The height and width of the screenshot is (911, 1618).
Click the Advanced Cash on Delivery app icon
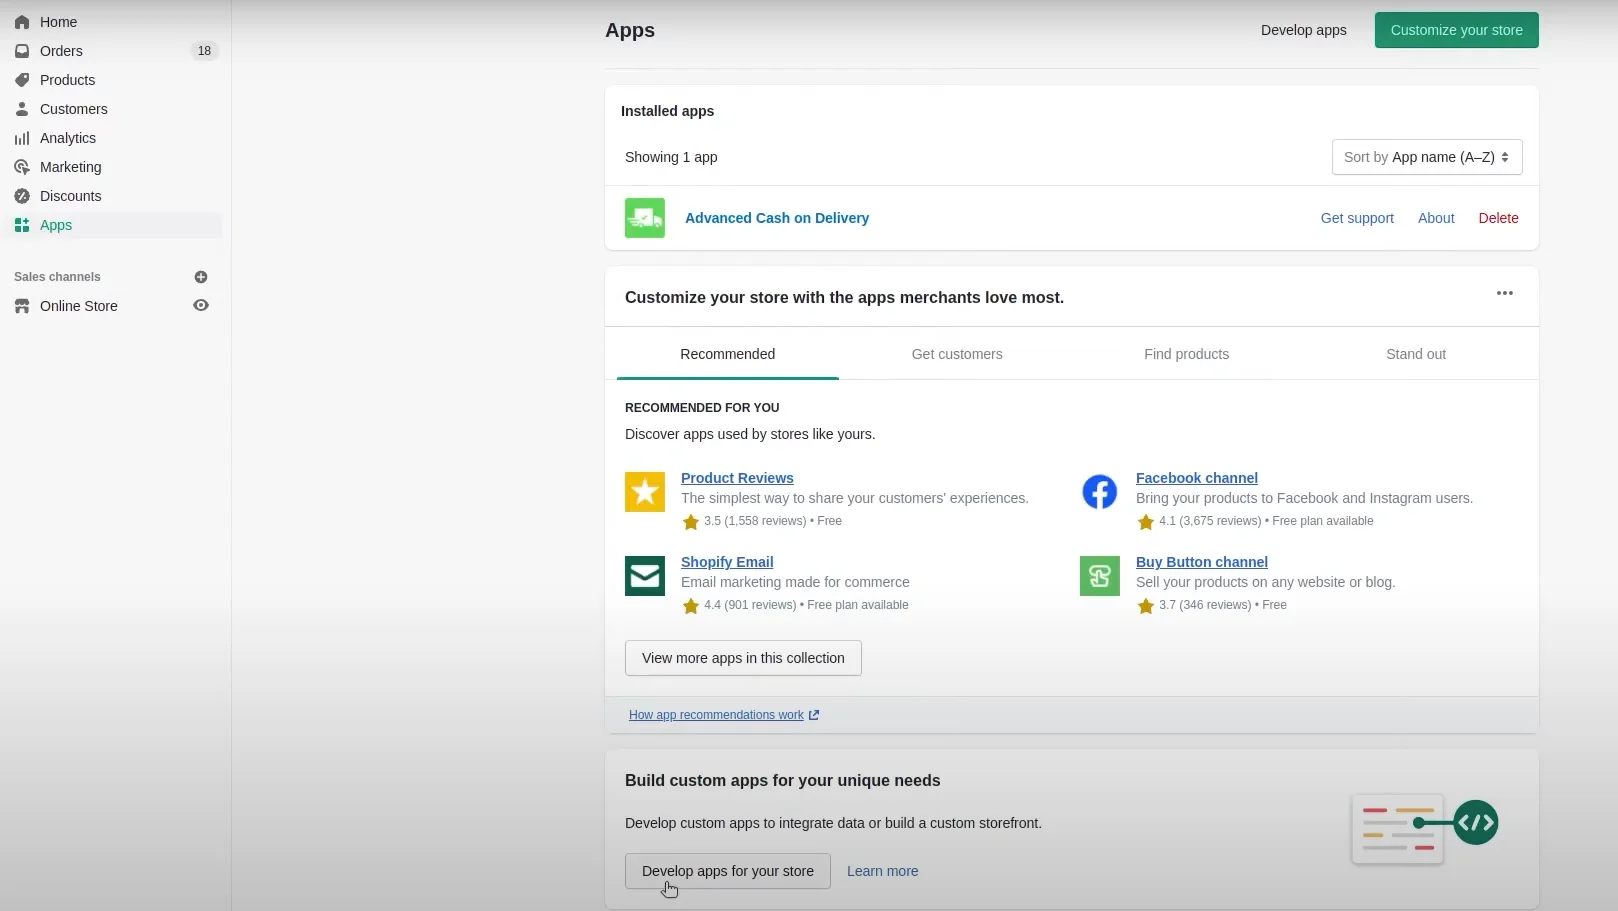tap(645, 218)
